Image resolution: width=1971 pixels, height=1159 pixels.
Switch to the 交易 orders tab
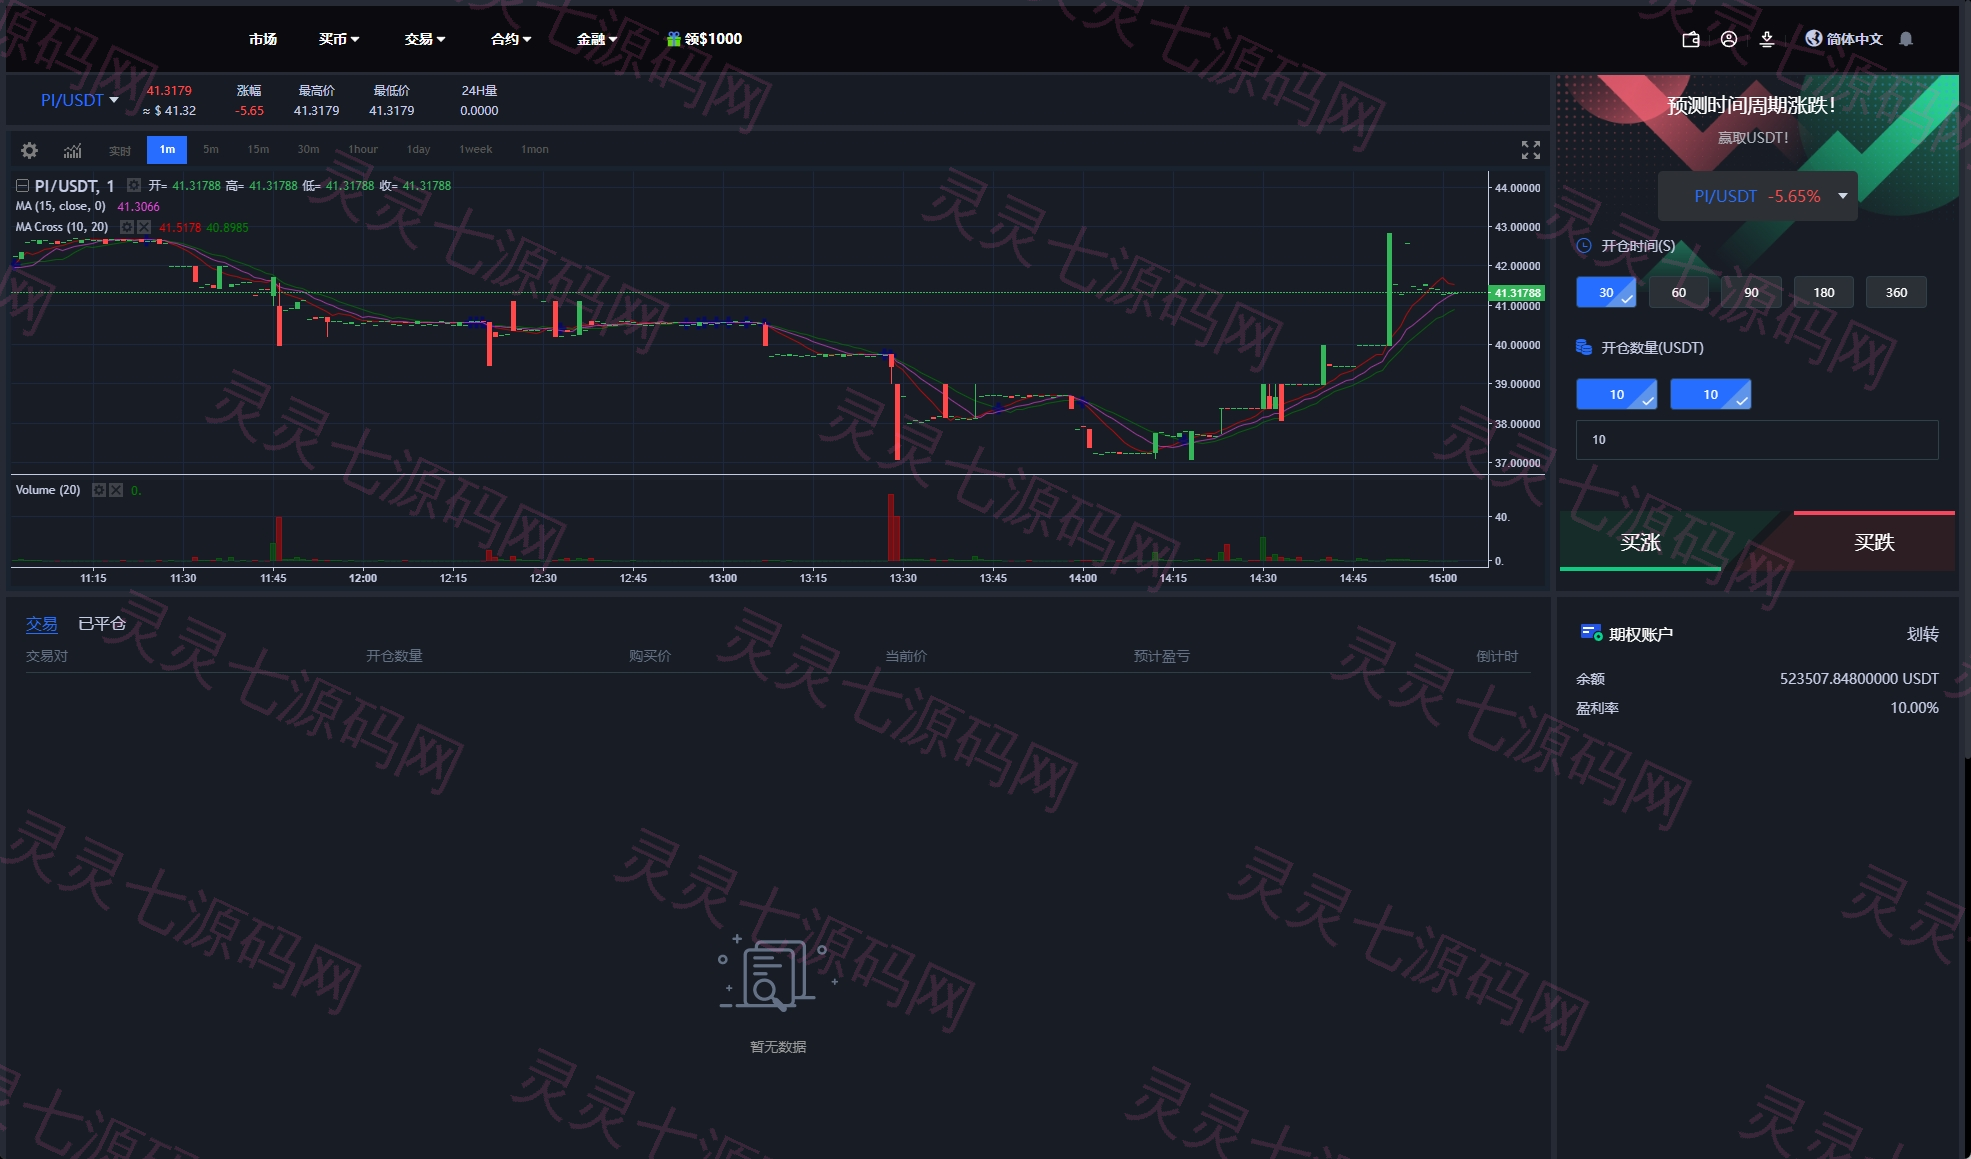click(41, 624)
